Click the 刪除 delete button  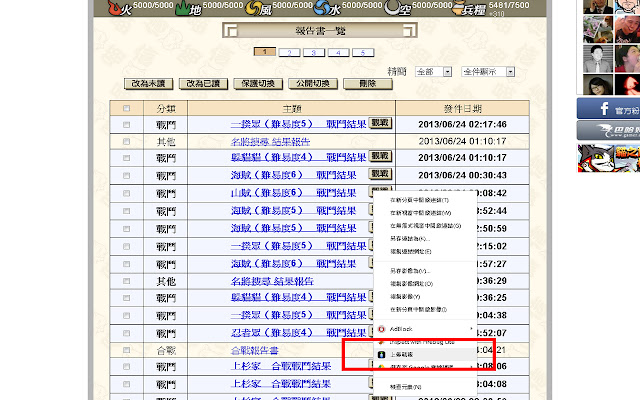tap(368, 84)
